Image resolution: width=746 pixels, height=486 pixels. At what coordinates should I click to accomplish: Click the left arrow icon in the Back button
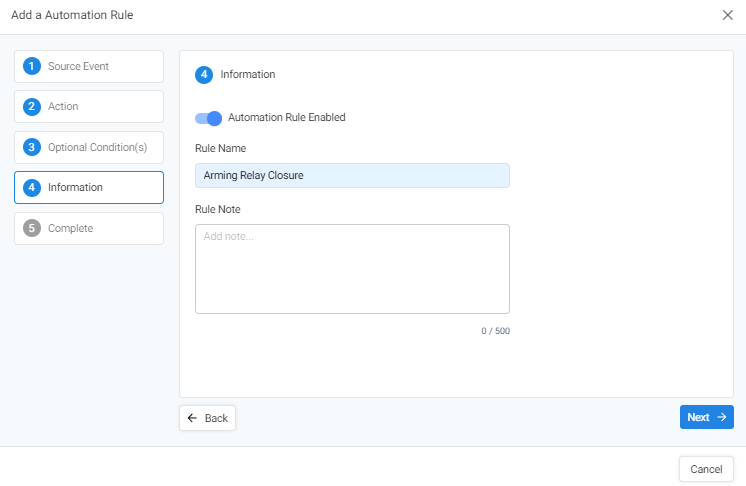[192, 418]
